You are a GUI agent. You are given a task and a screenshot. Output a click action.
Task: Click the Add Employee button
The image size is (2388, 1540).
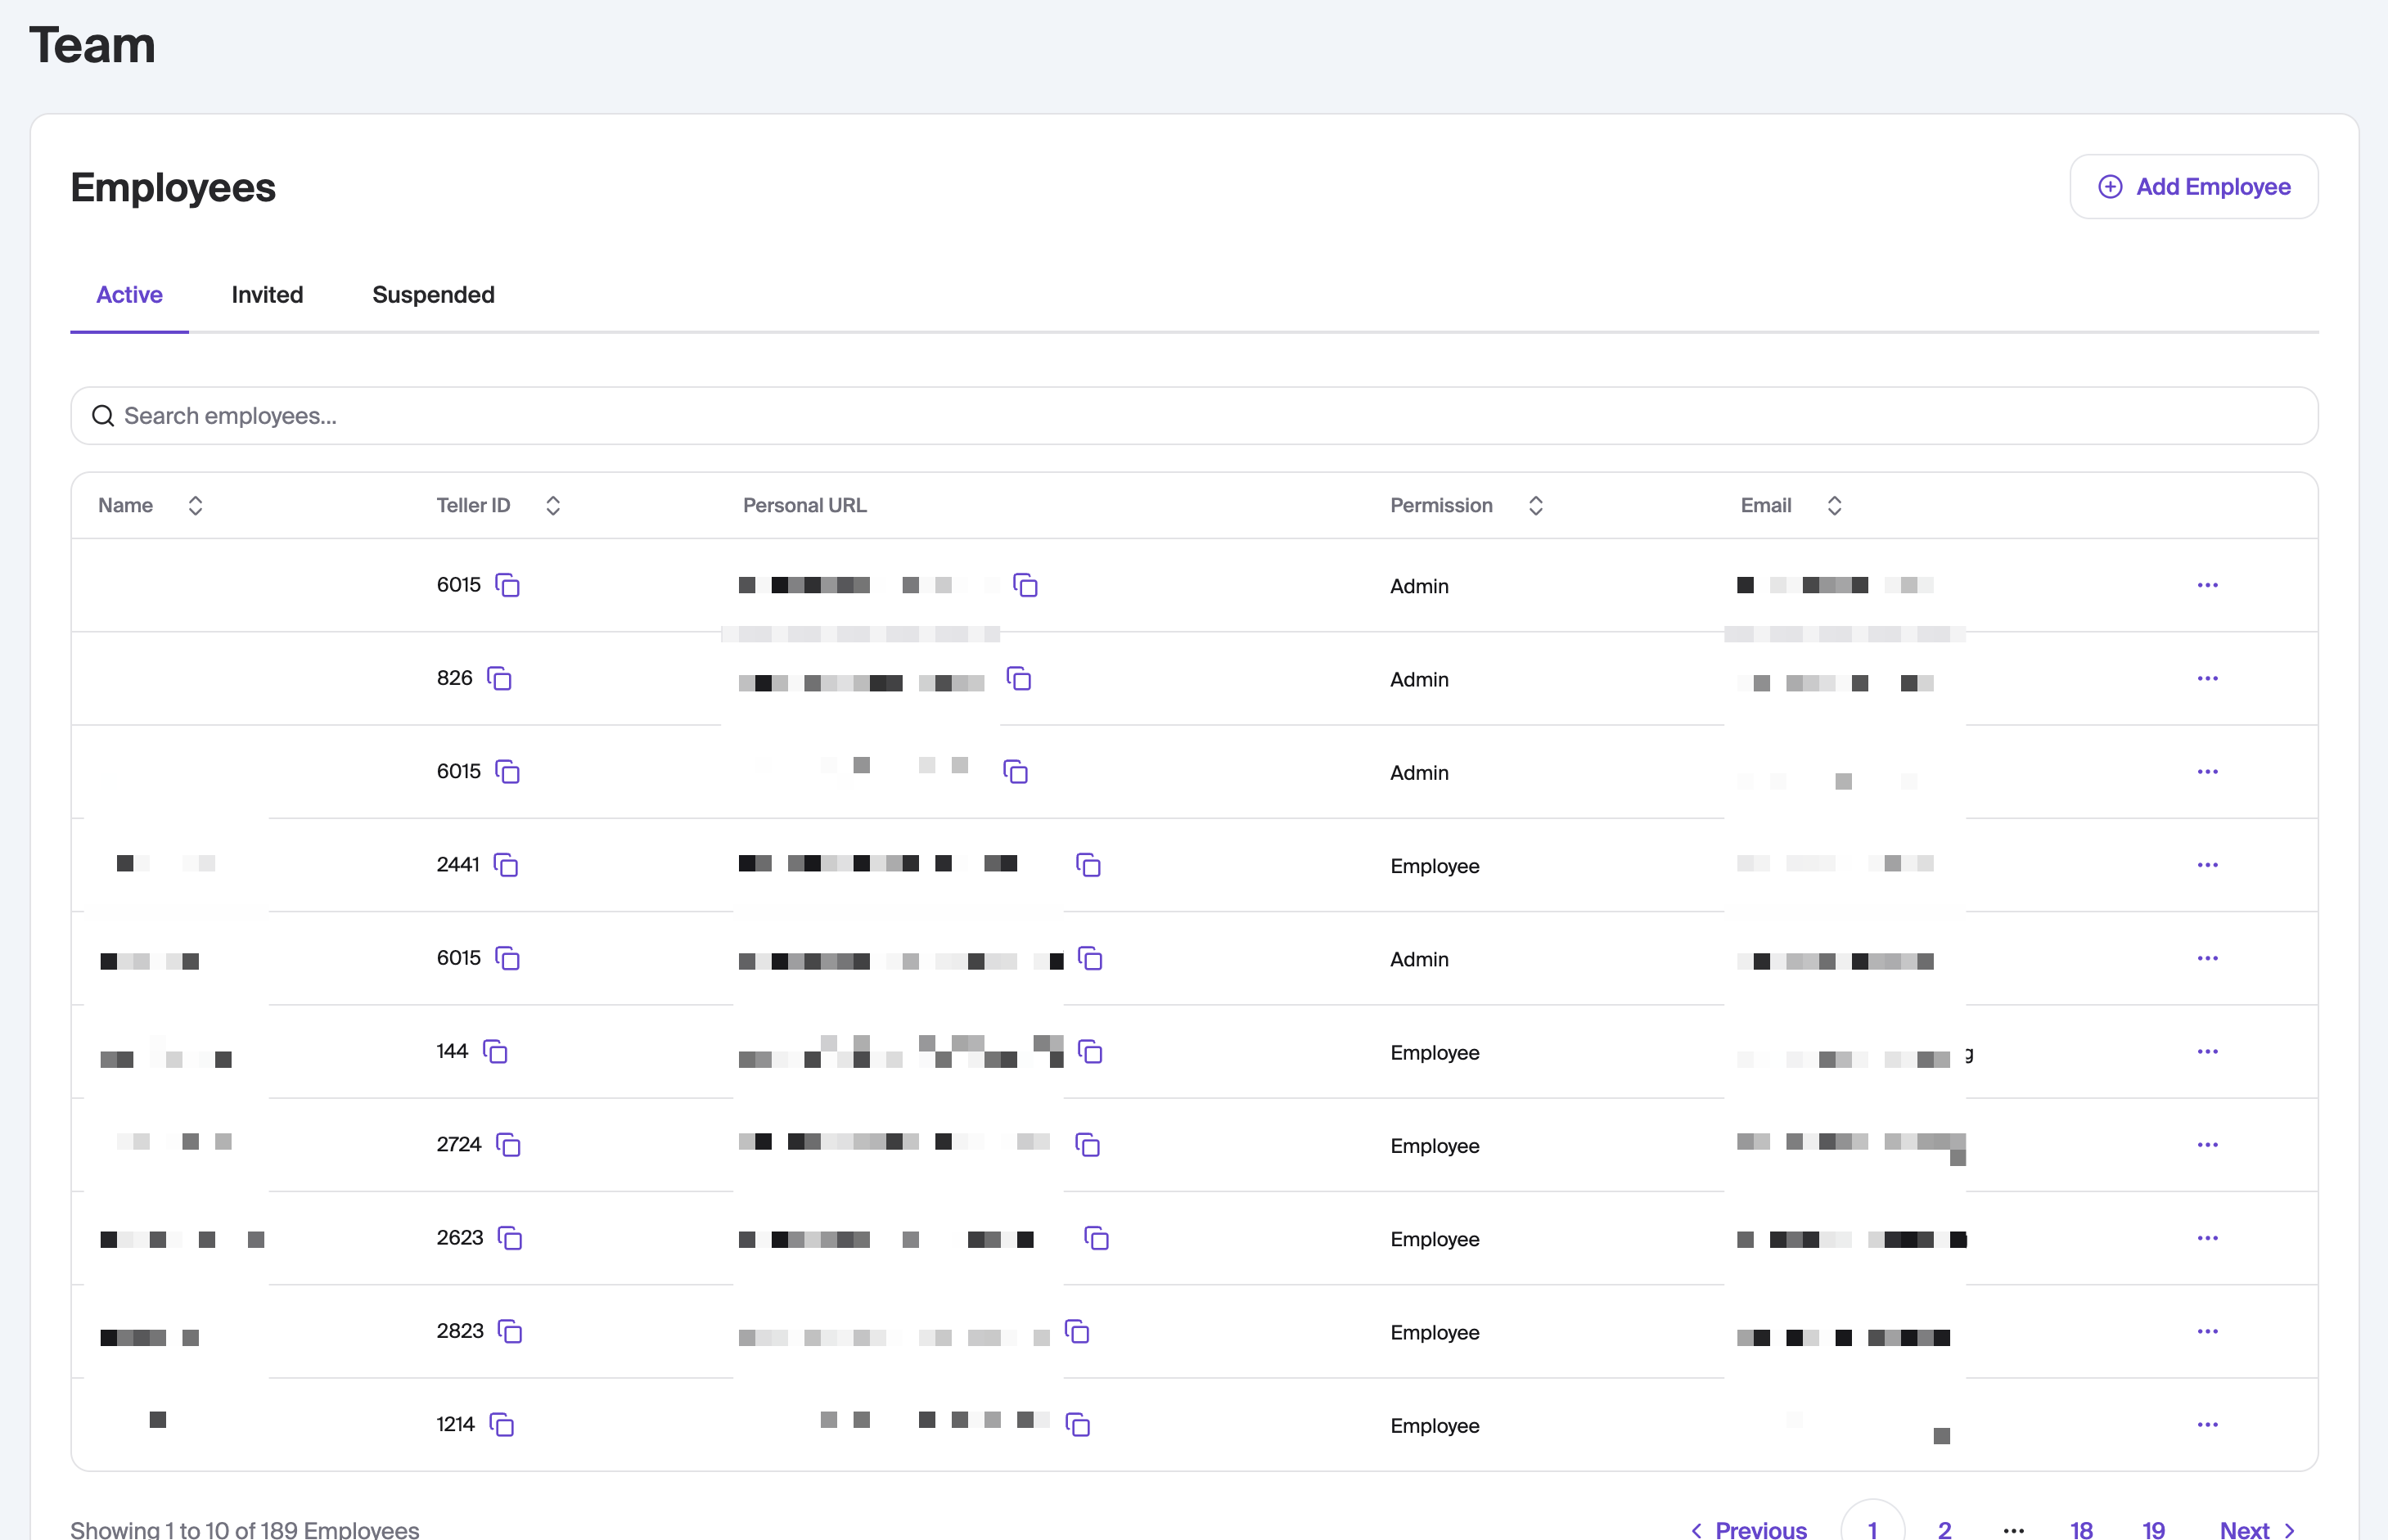click(2193, 187)
